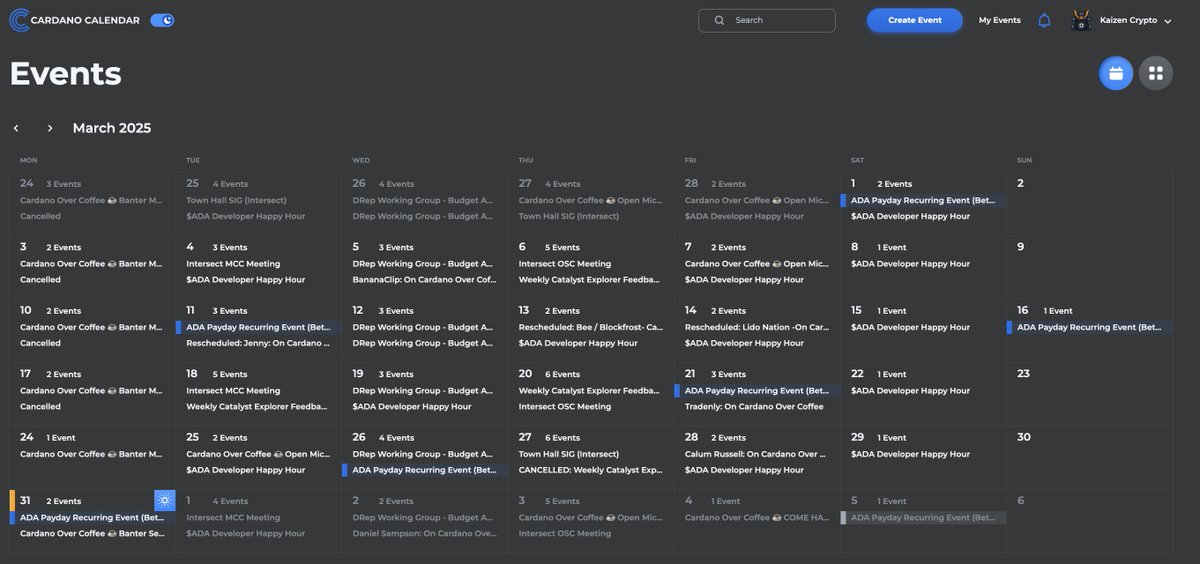Click the search magnifier icon
1200x564 pixels.
click(719, 20)
